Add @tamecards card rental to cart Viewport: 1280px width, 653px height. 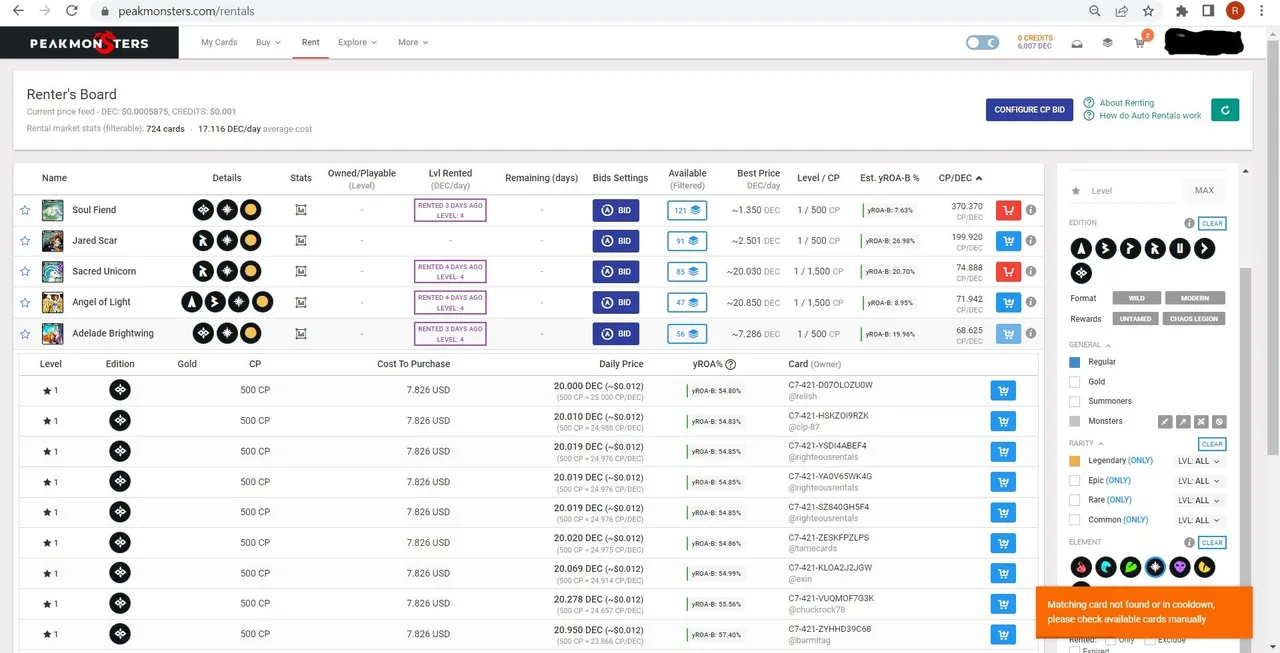pos(1002,543)
